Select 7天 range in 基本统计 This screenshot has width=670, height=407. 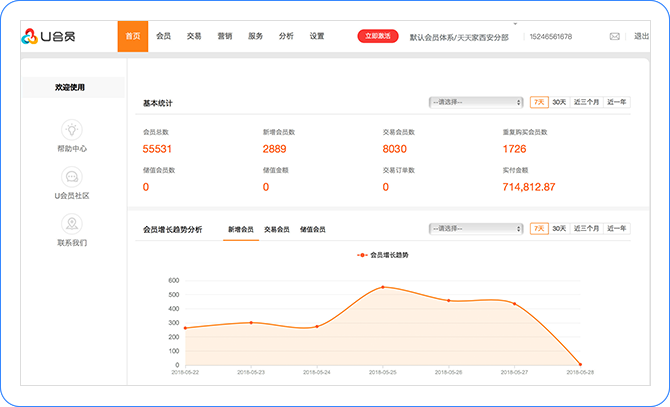click(x=539, y=102)
